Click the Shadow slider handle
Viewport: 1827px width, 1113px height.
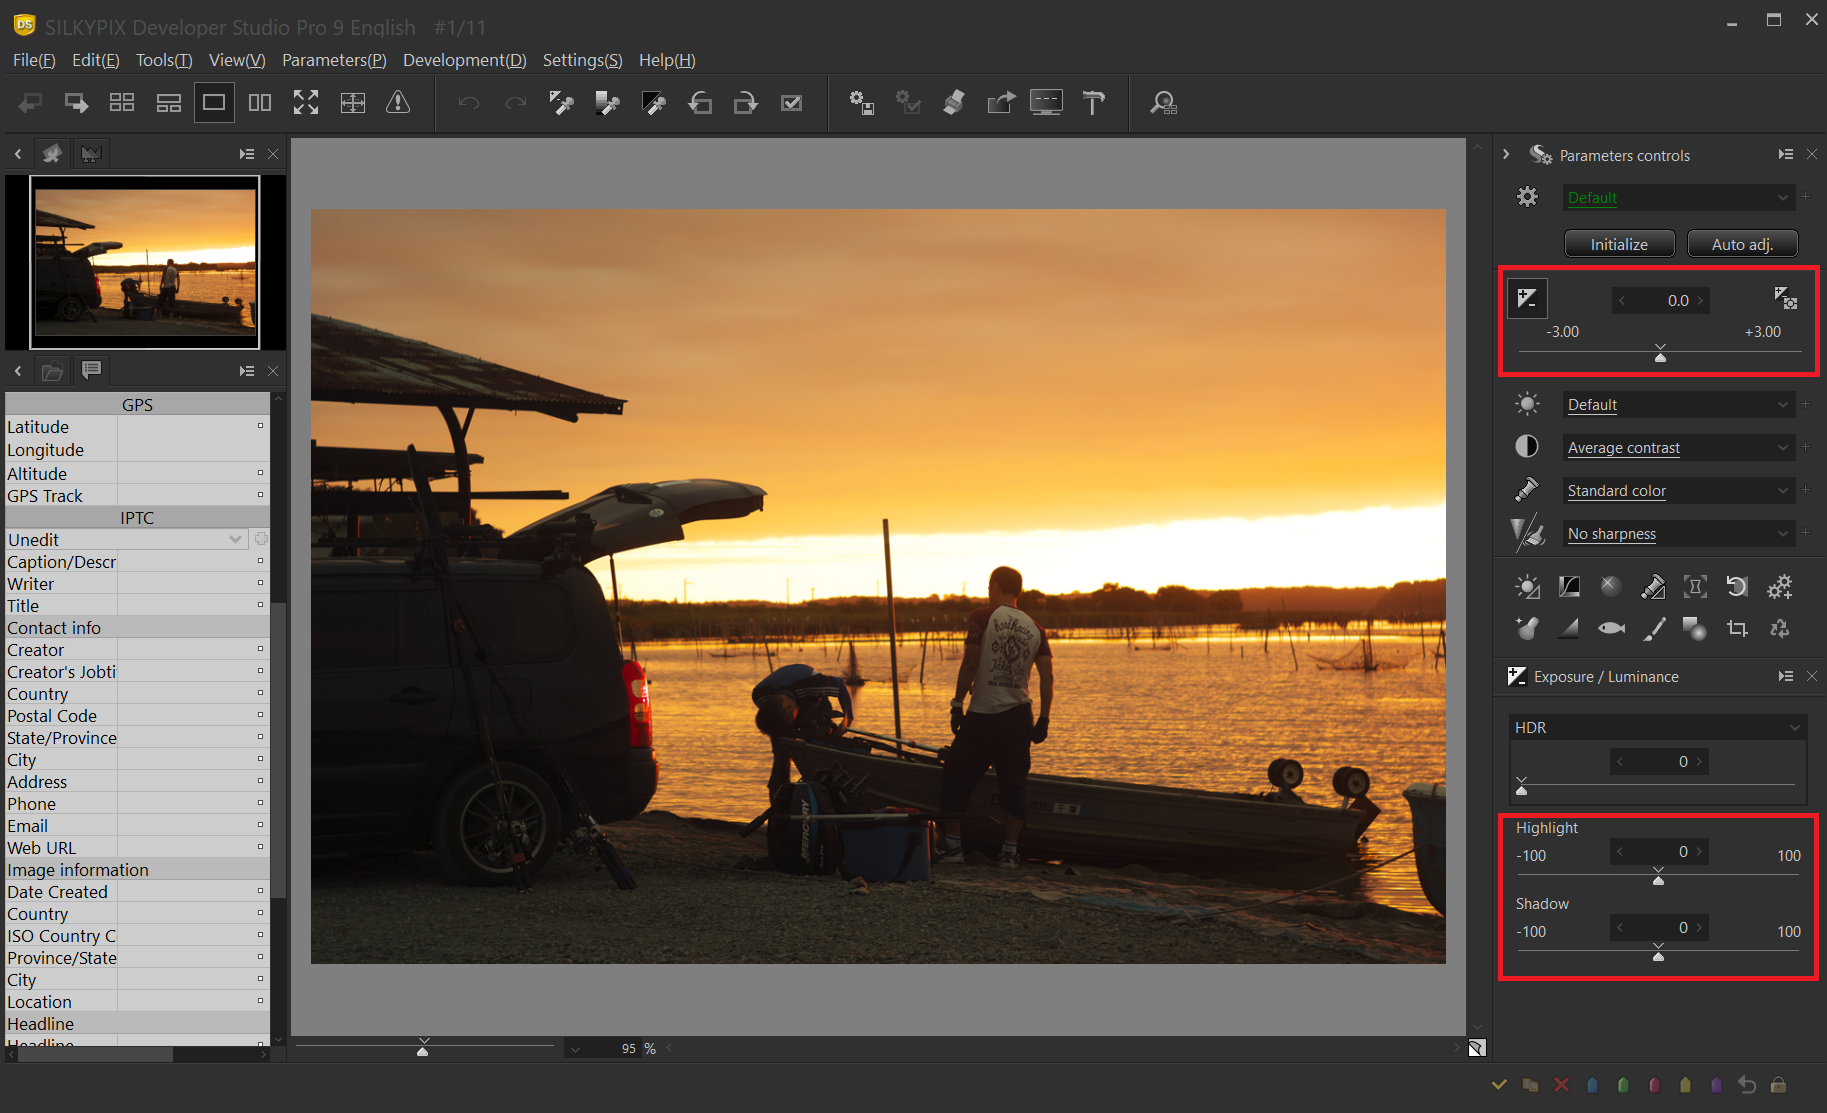tap(1658, 954)
